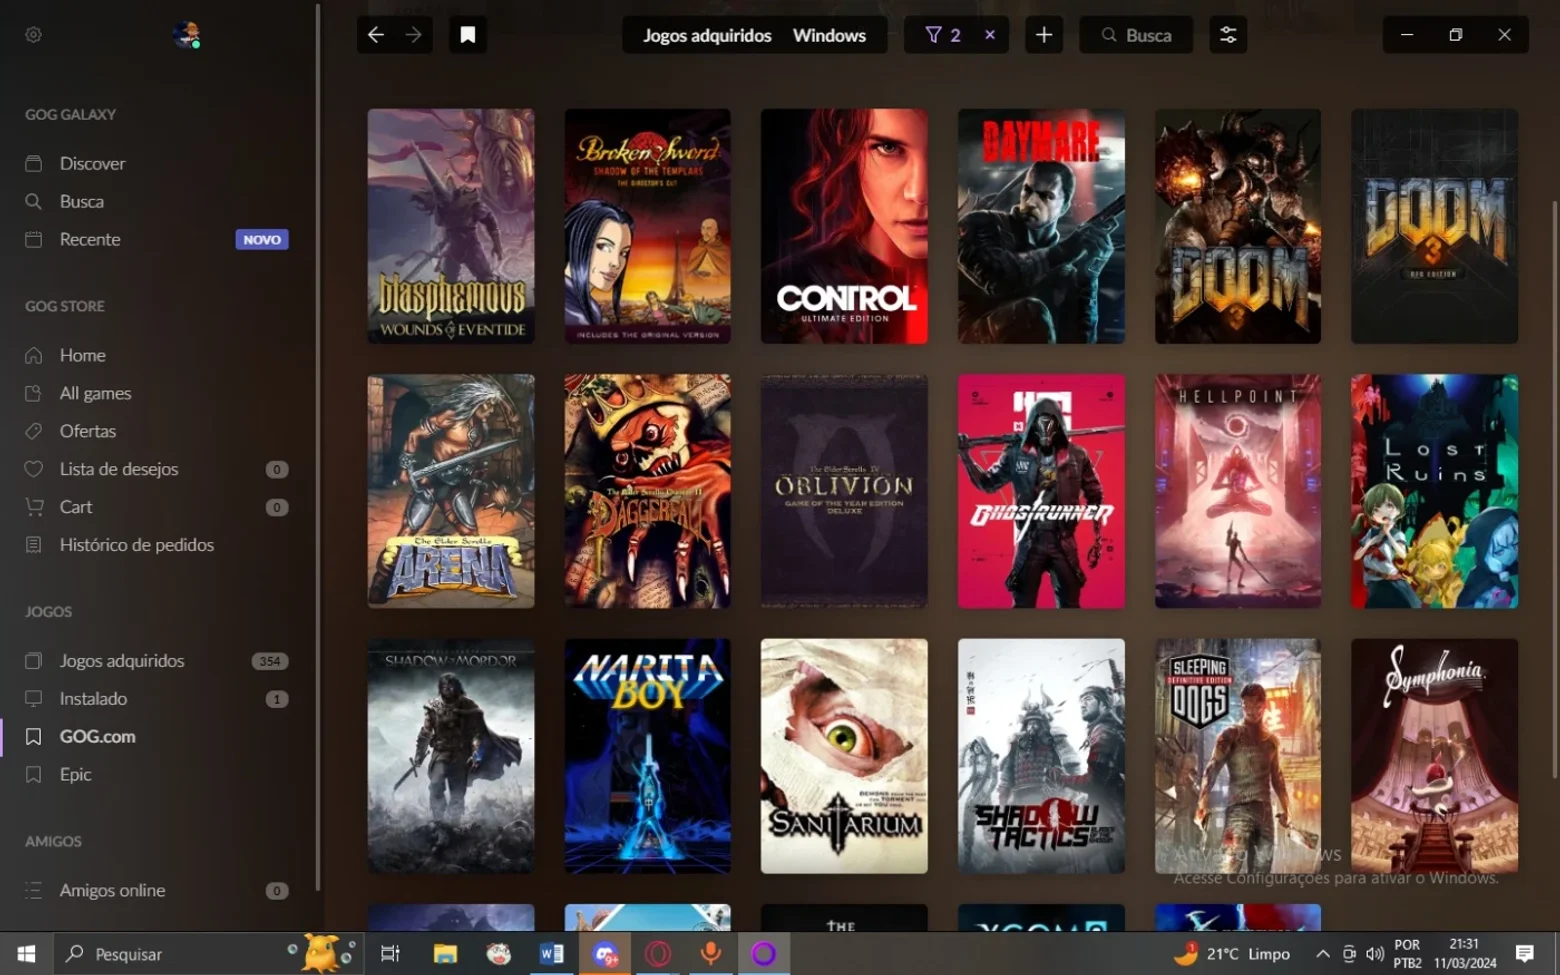
Task: Open Shadow Tactics game cover
Action: click(1041, 756)
